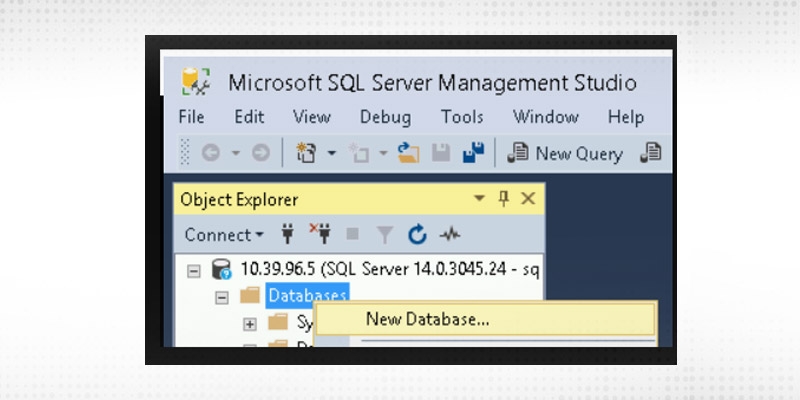Open the New Project dropdown arrow
800x400 pixels.
click(x=332, y=153)
